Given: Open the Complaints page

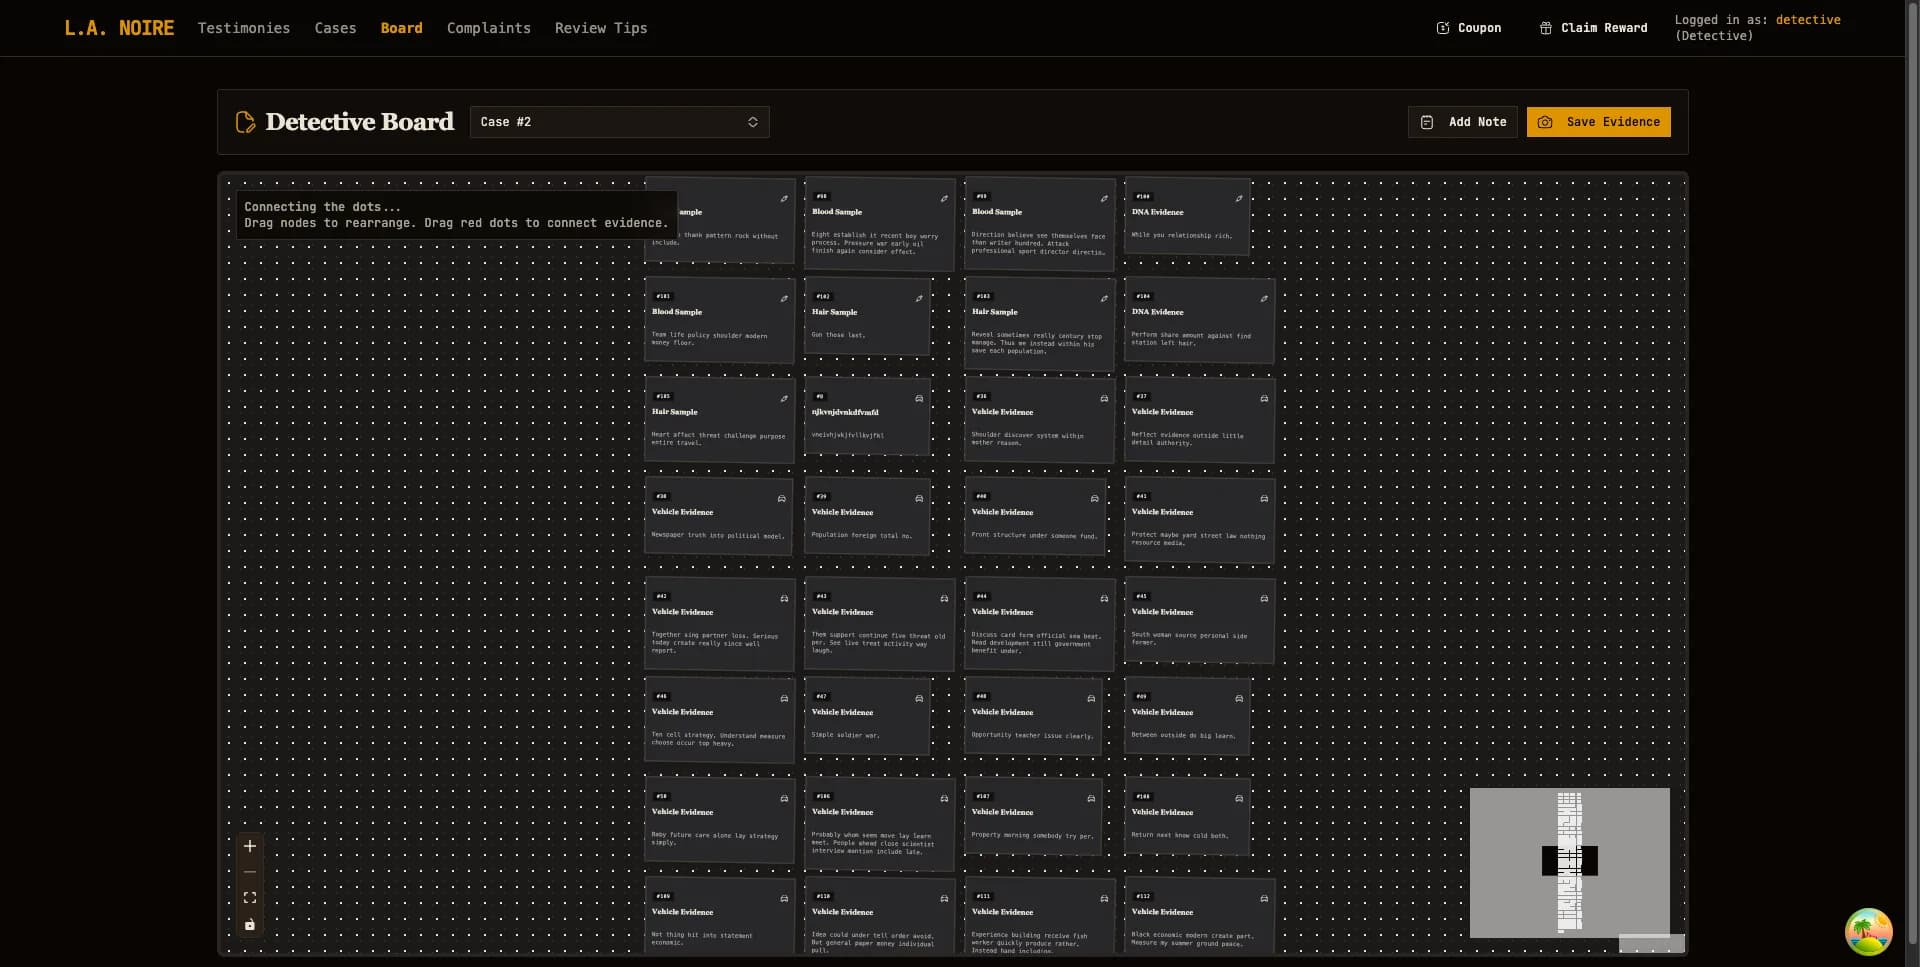Looking at the screenshot, I should pyautogui.click(x=489, y=28).
